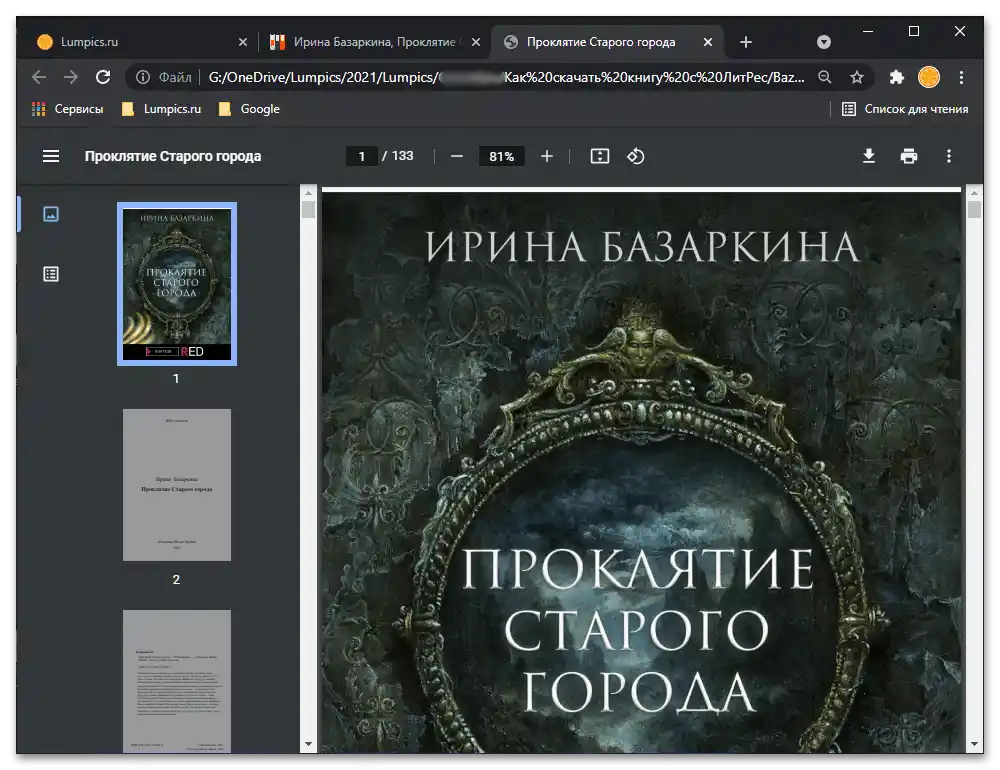Reload the current page

pyautogui.click(x=103, y=77)
